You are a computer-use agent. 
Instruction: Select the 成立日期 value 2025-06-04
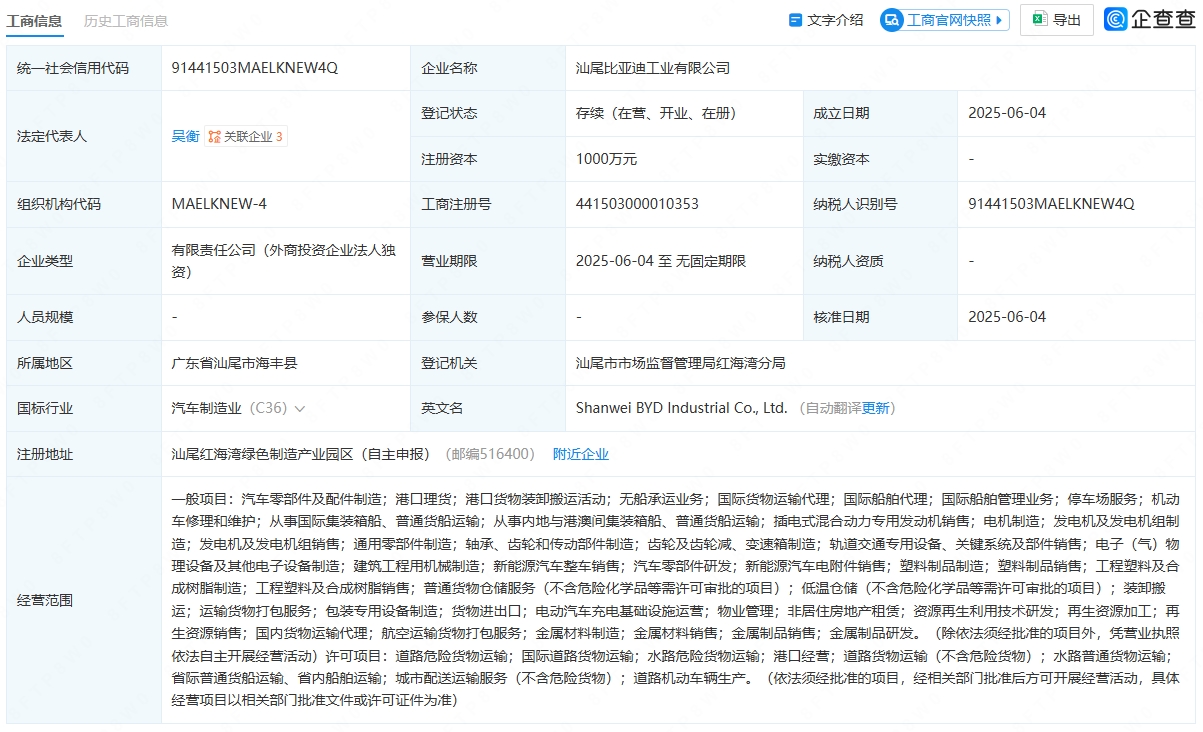click(x=1007, y=113)
